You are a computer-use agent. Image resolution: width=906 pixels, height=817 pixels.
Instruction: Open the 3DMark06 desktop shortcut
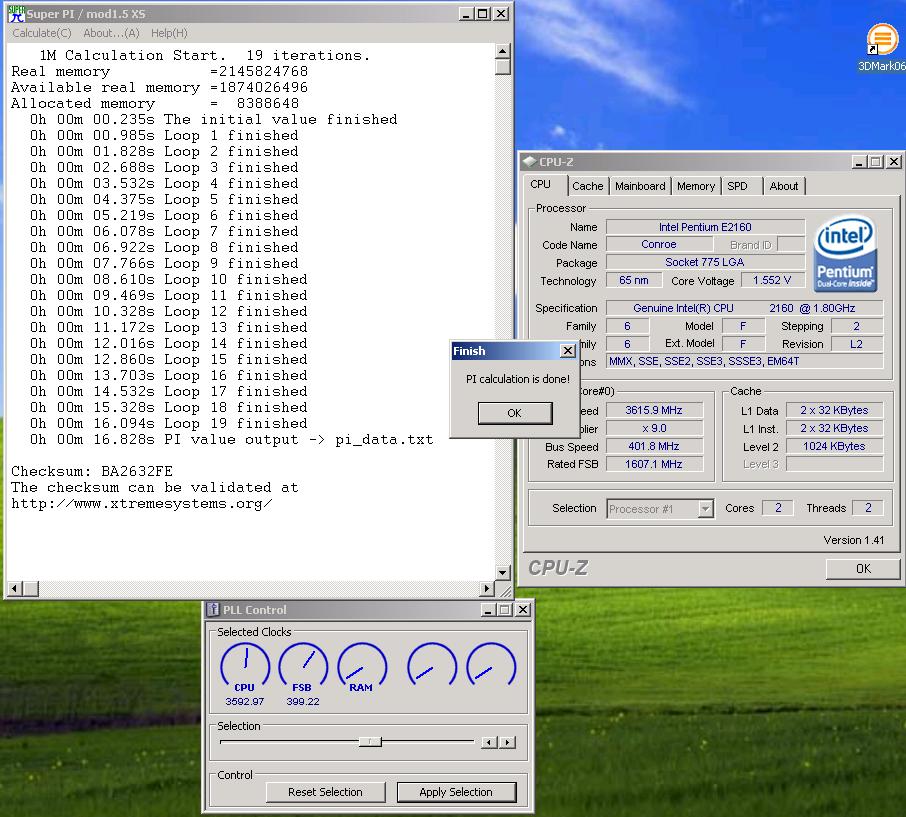tap(882, 47)
